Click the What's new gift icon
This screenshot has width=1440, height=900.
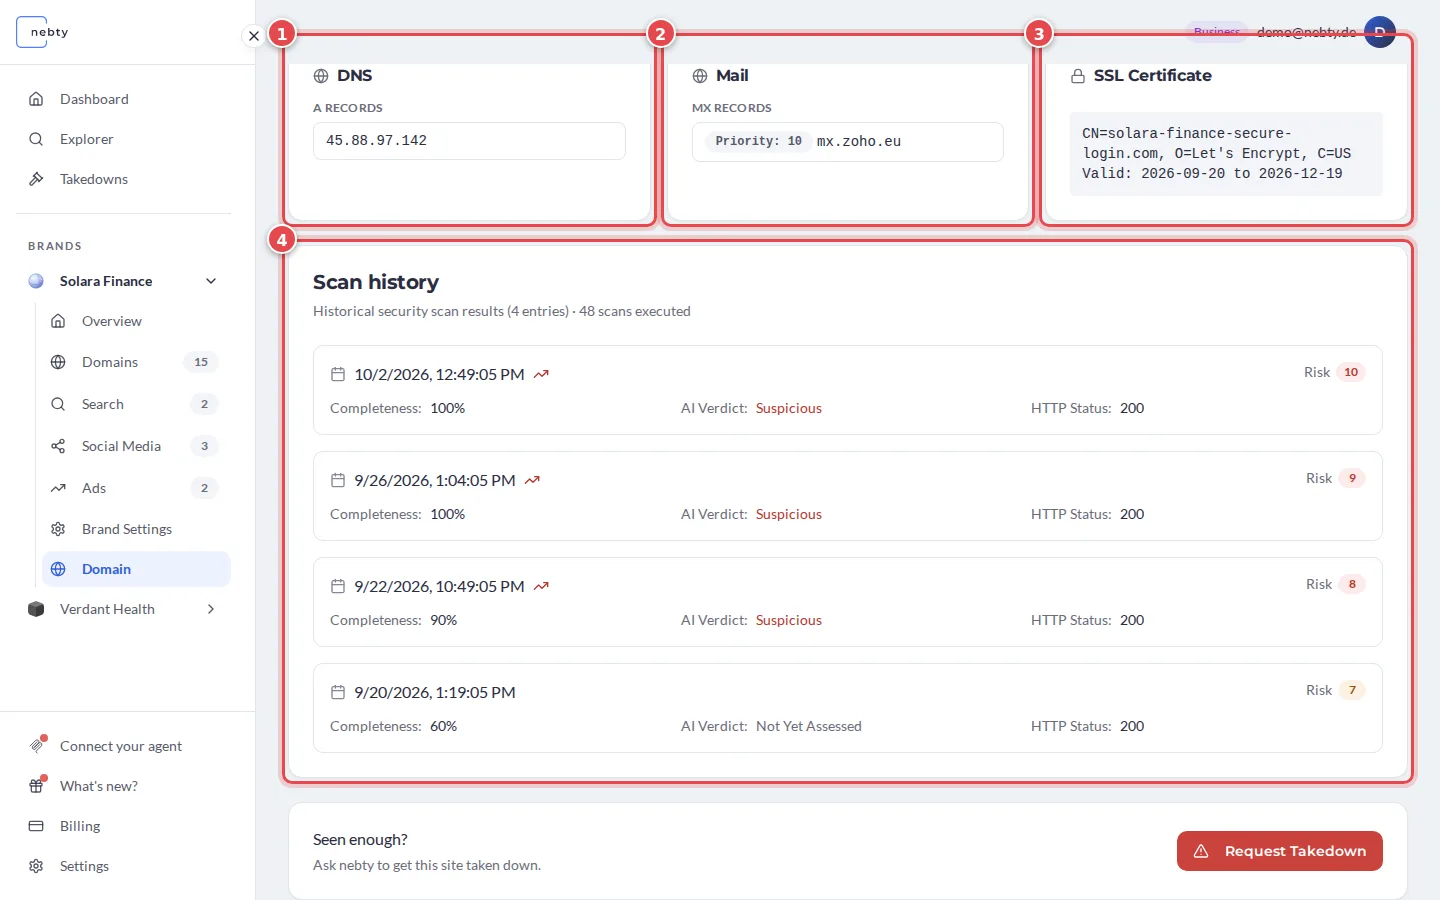pyautogui.click(x=36, y=786)
